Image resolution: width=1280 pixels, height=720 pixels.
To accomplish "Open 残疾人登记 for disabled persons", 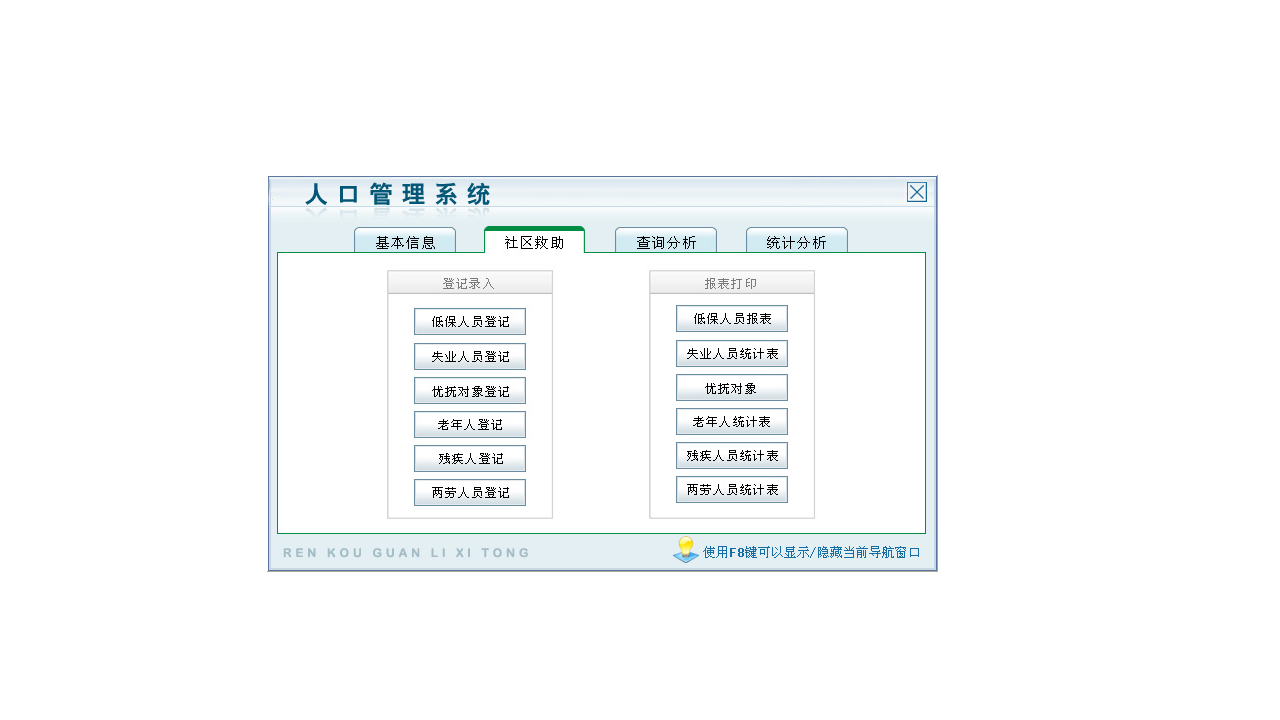I will (x=470, y=458).
